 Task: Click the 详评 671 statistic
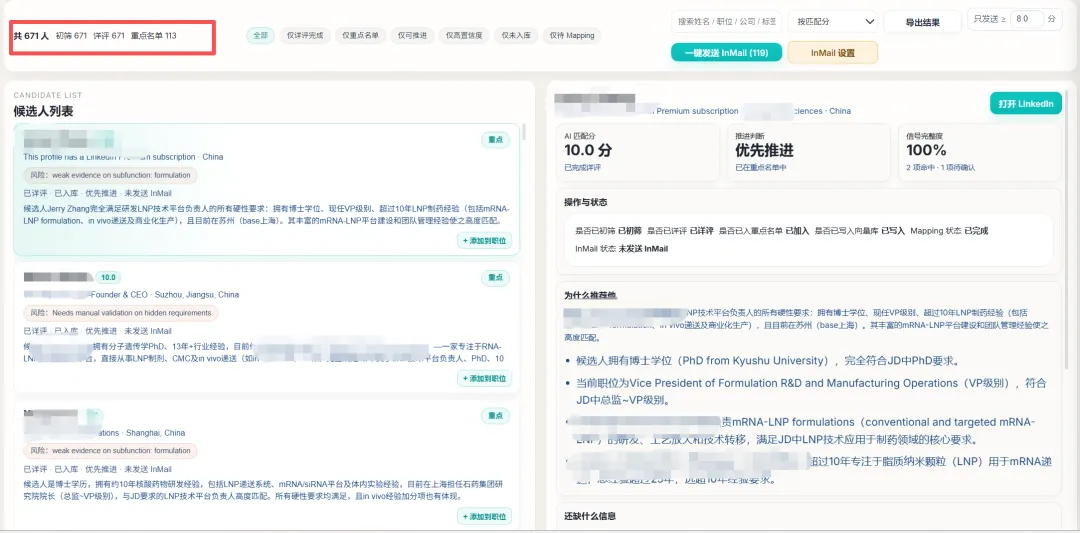click(x=109, y=36)
